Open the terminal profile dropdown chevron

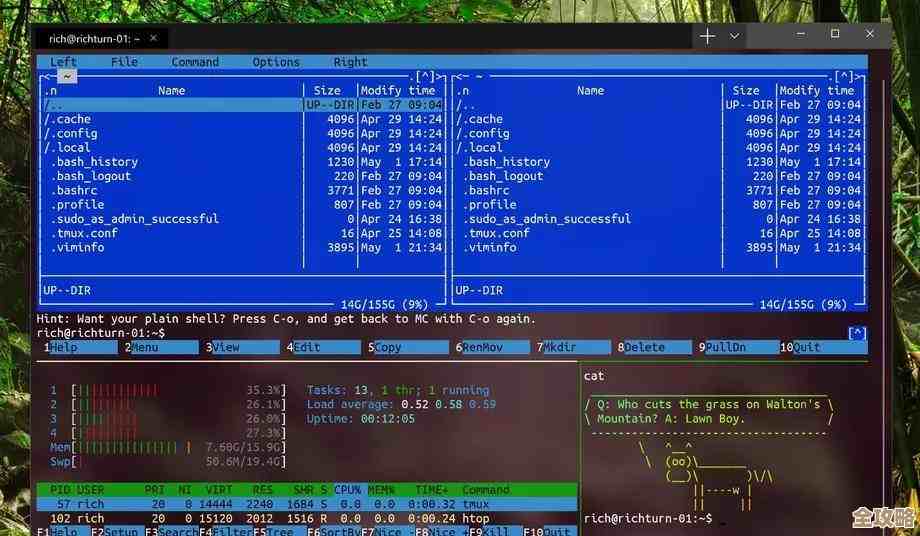click(734, 35)
